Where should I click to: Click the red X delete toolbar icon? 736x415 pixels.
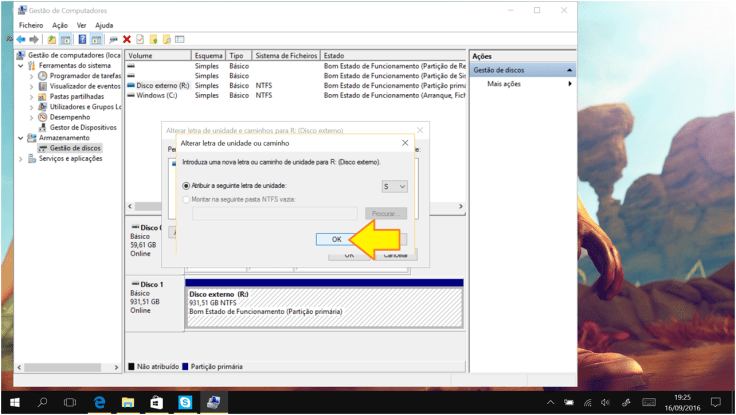[x=127, y=39]
